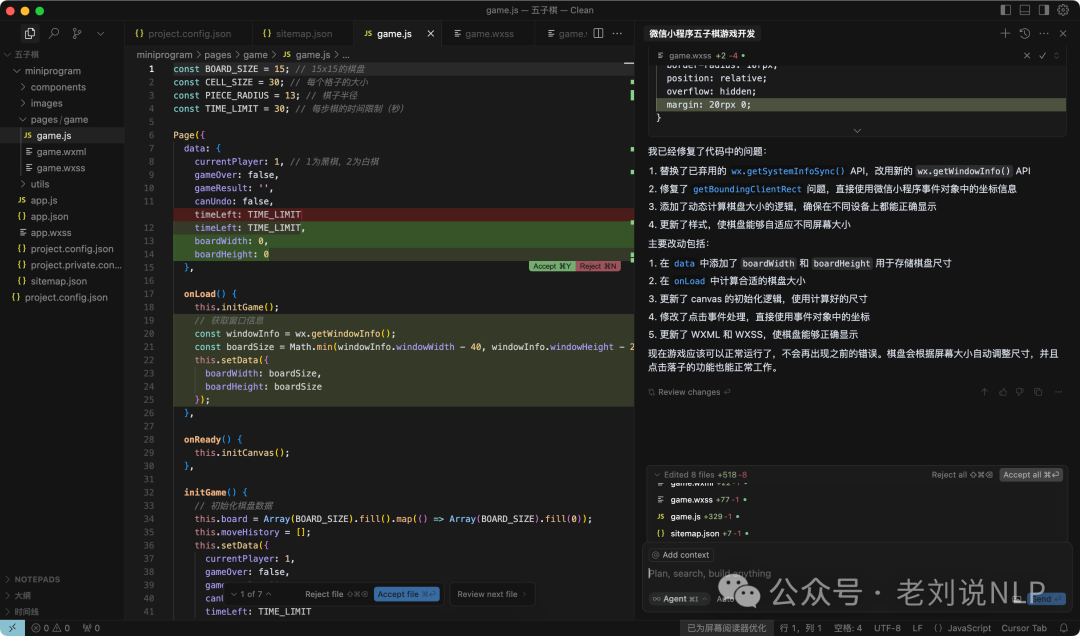
Task: Accept game.wxss diff with checkmark icon
Action: click(1043, 56)
